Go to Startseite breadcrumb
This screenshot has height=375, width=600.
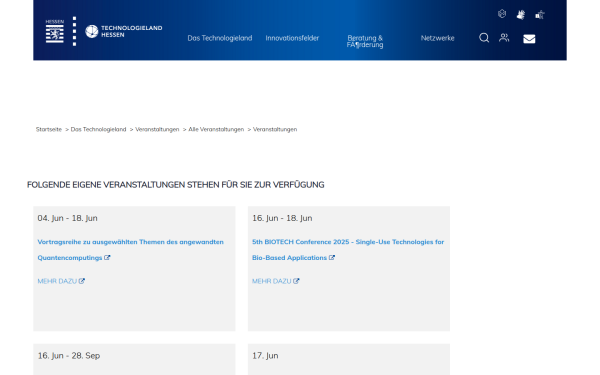(49, 129)
